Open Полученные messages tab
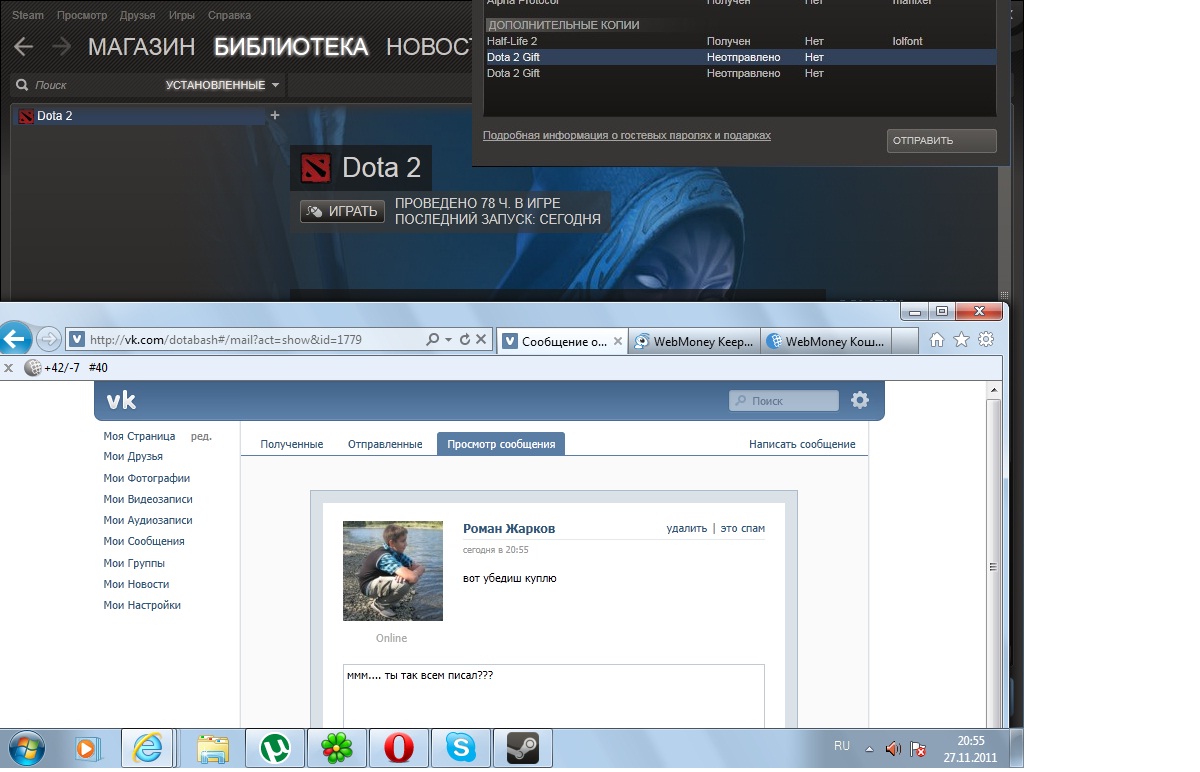Screen dimensions: 1200x772 coord(292,444)
